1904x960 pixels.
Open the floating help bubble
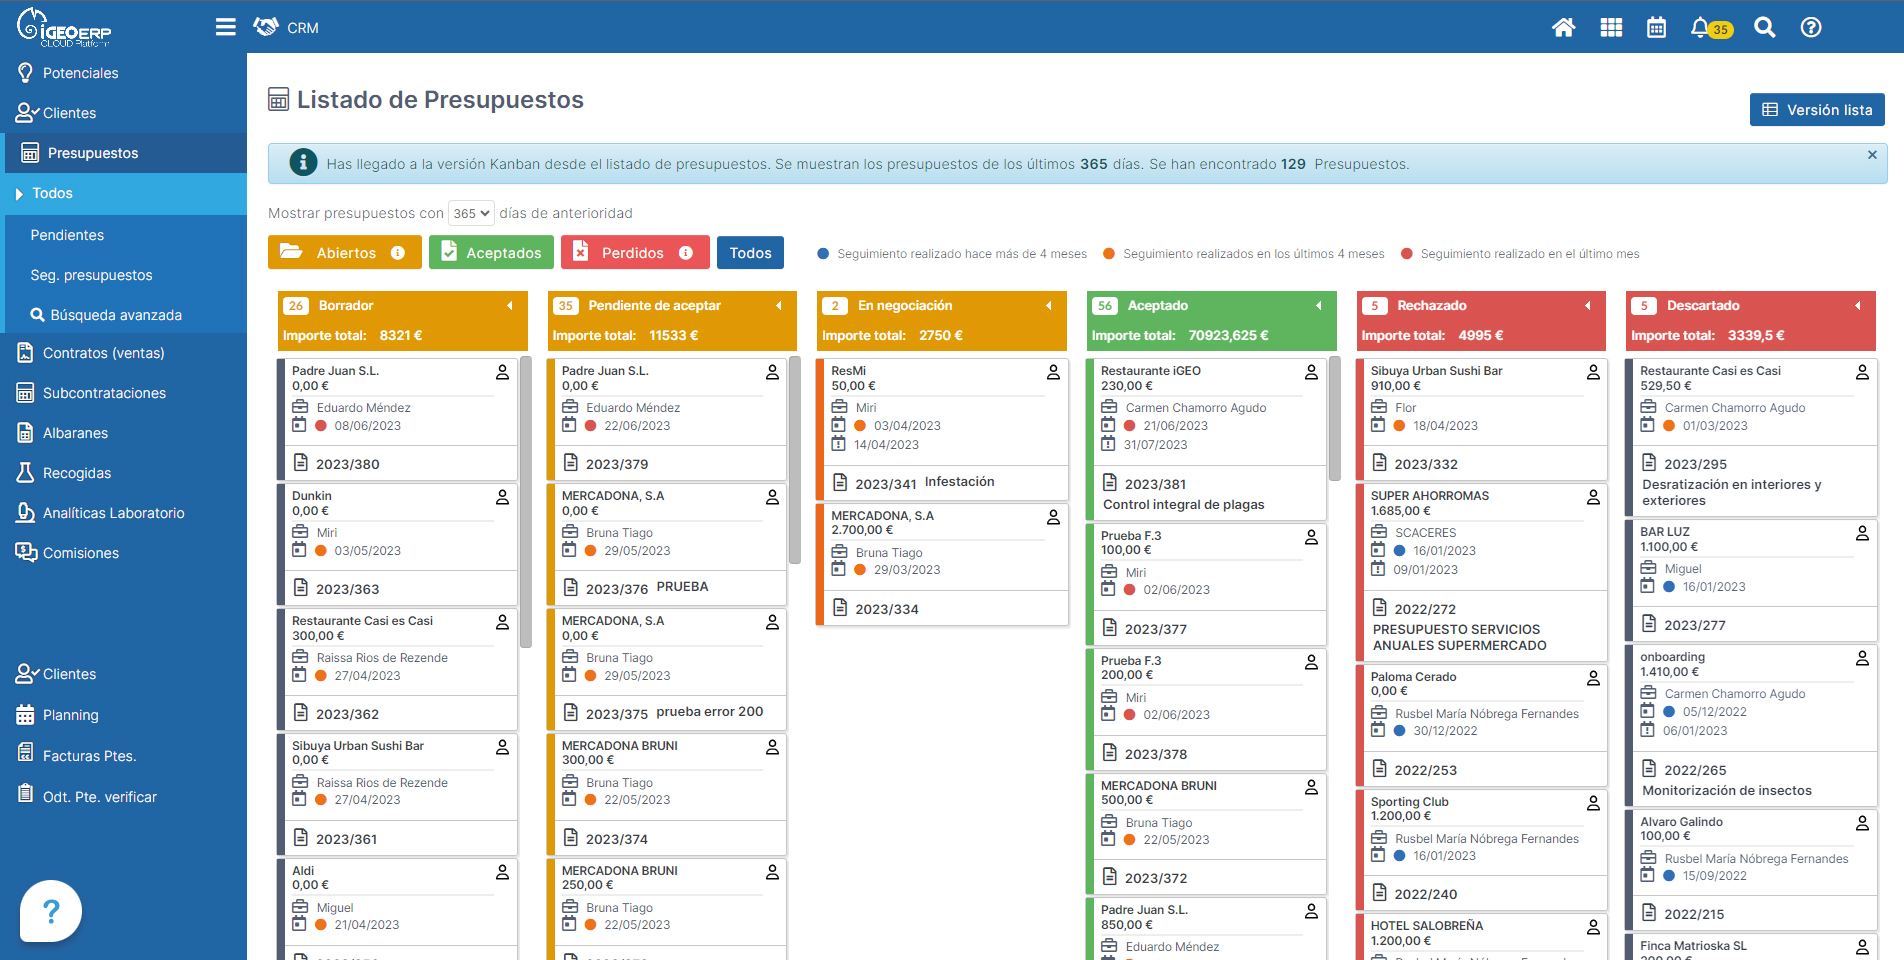point(51,911)
